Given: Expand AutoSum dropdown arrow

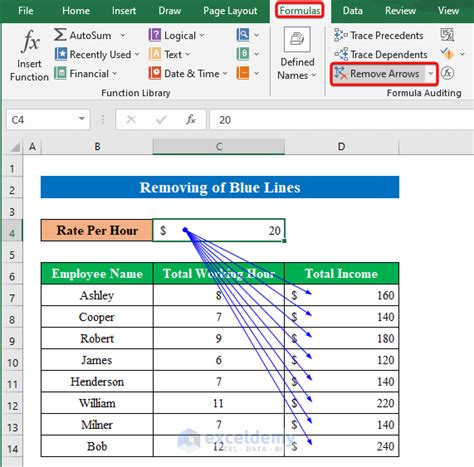Looking at the screenshot, I should [x=123, y=35].
